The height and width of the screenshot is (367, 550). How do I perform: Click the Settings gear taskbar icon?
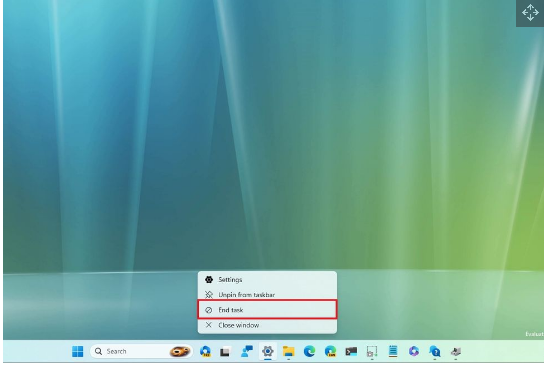pos(268,351)
